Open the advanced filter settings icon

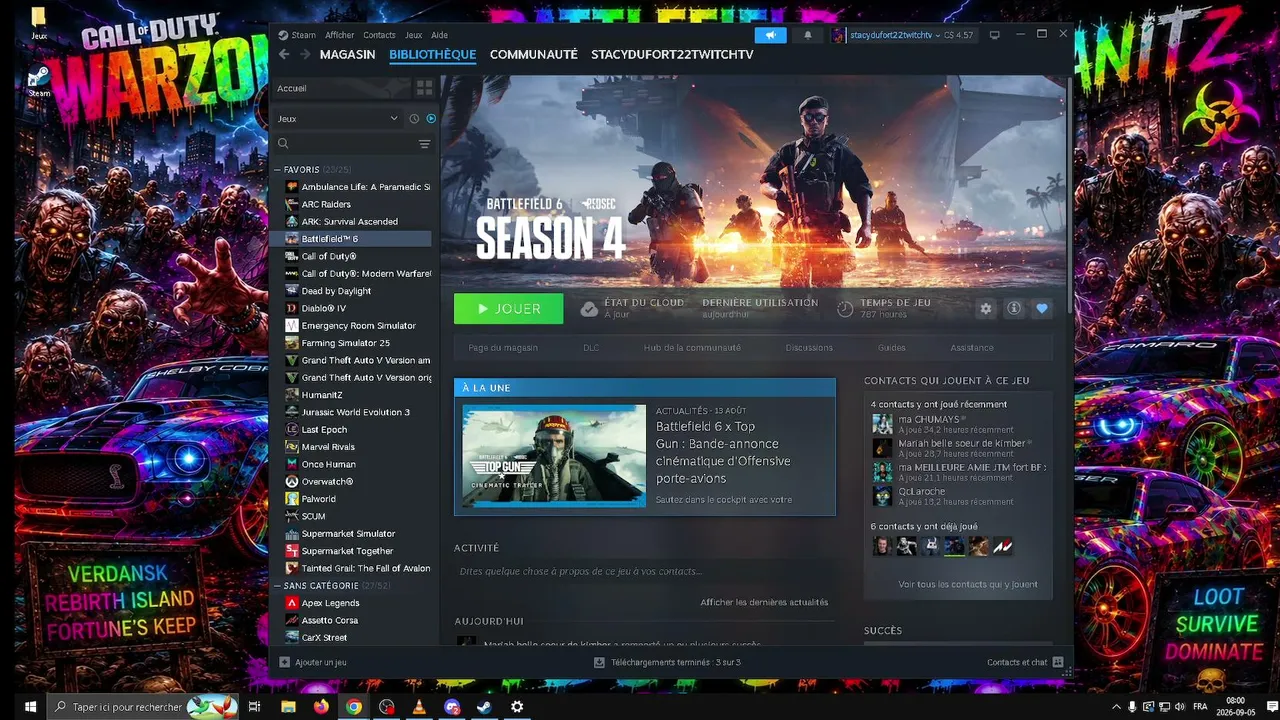click(424, 144)
